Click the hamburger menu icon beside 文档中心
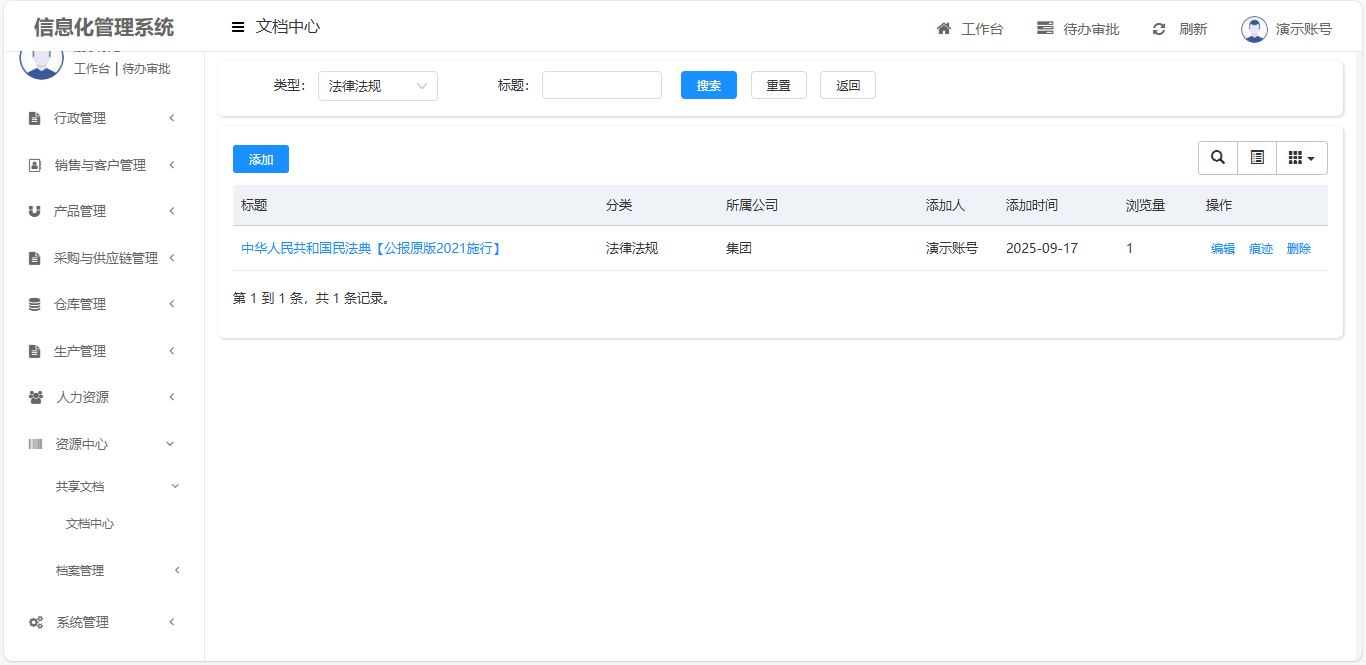The height and width of the screenshot is (665, 1366). (238, 27)
